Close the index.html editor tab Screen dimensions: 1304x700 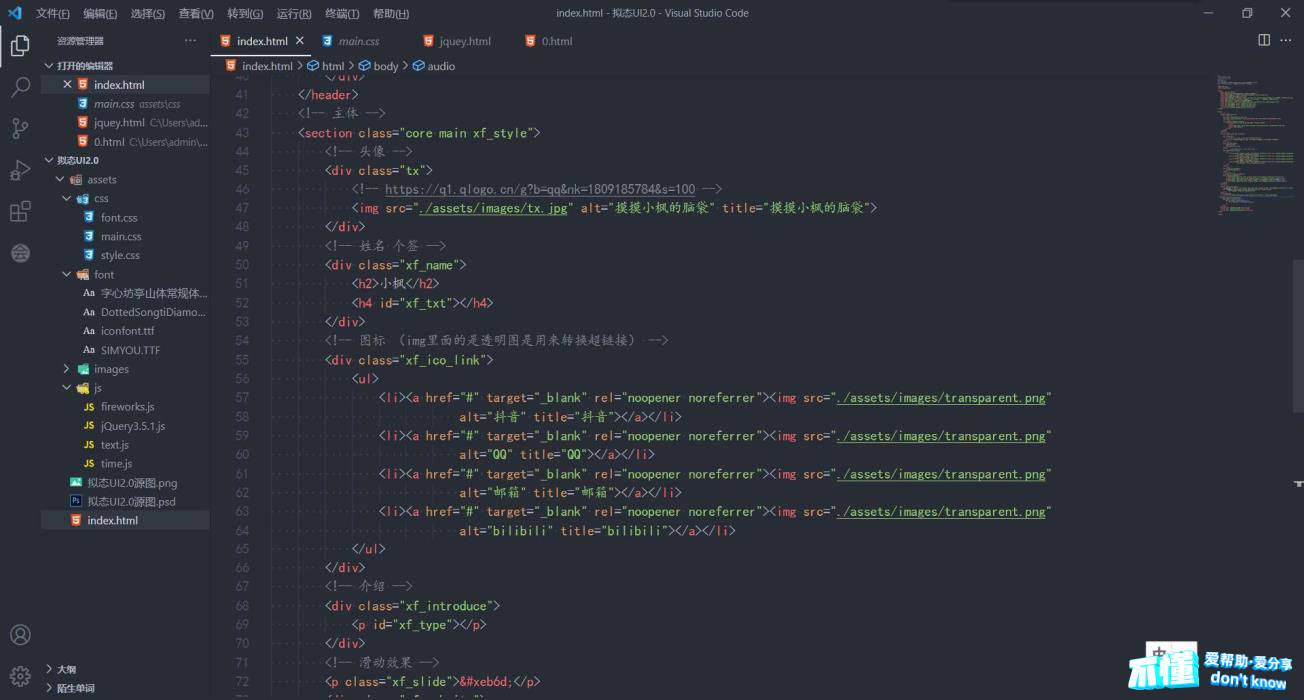[300, 41]
